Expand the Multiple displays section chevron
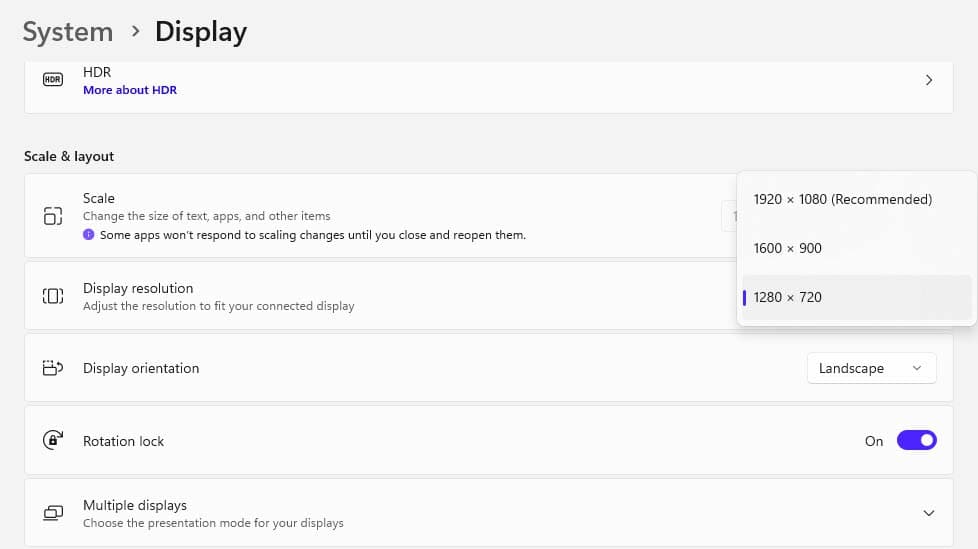This screenshot has width=978, height=549. click(929, 513)
